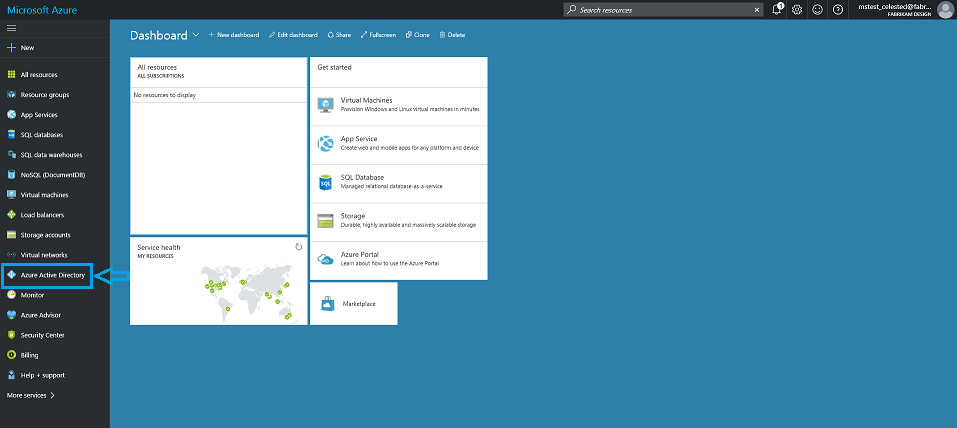This screenshot has width=957, height=428.
Task: Open the Storage get started item
Action: [x=398, y=220]
